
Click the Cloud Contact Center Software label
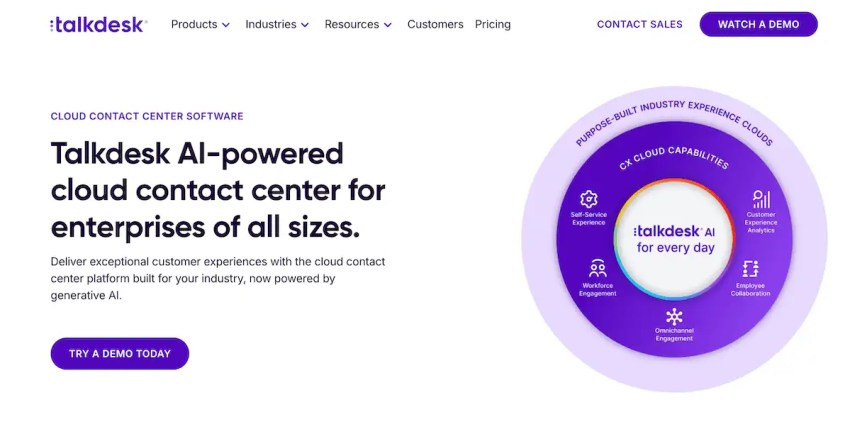click(147, 116)
